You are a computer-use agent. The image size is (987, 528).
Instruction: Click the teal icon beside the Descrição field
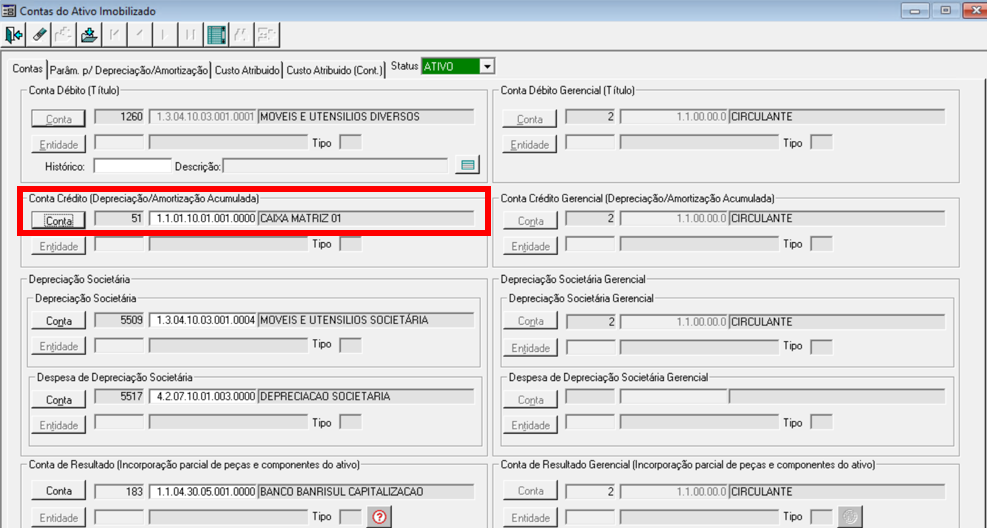pos(467,166)
